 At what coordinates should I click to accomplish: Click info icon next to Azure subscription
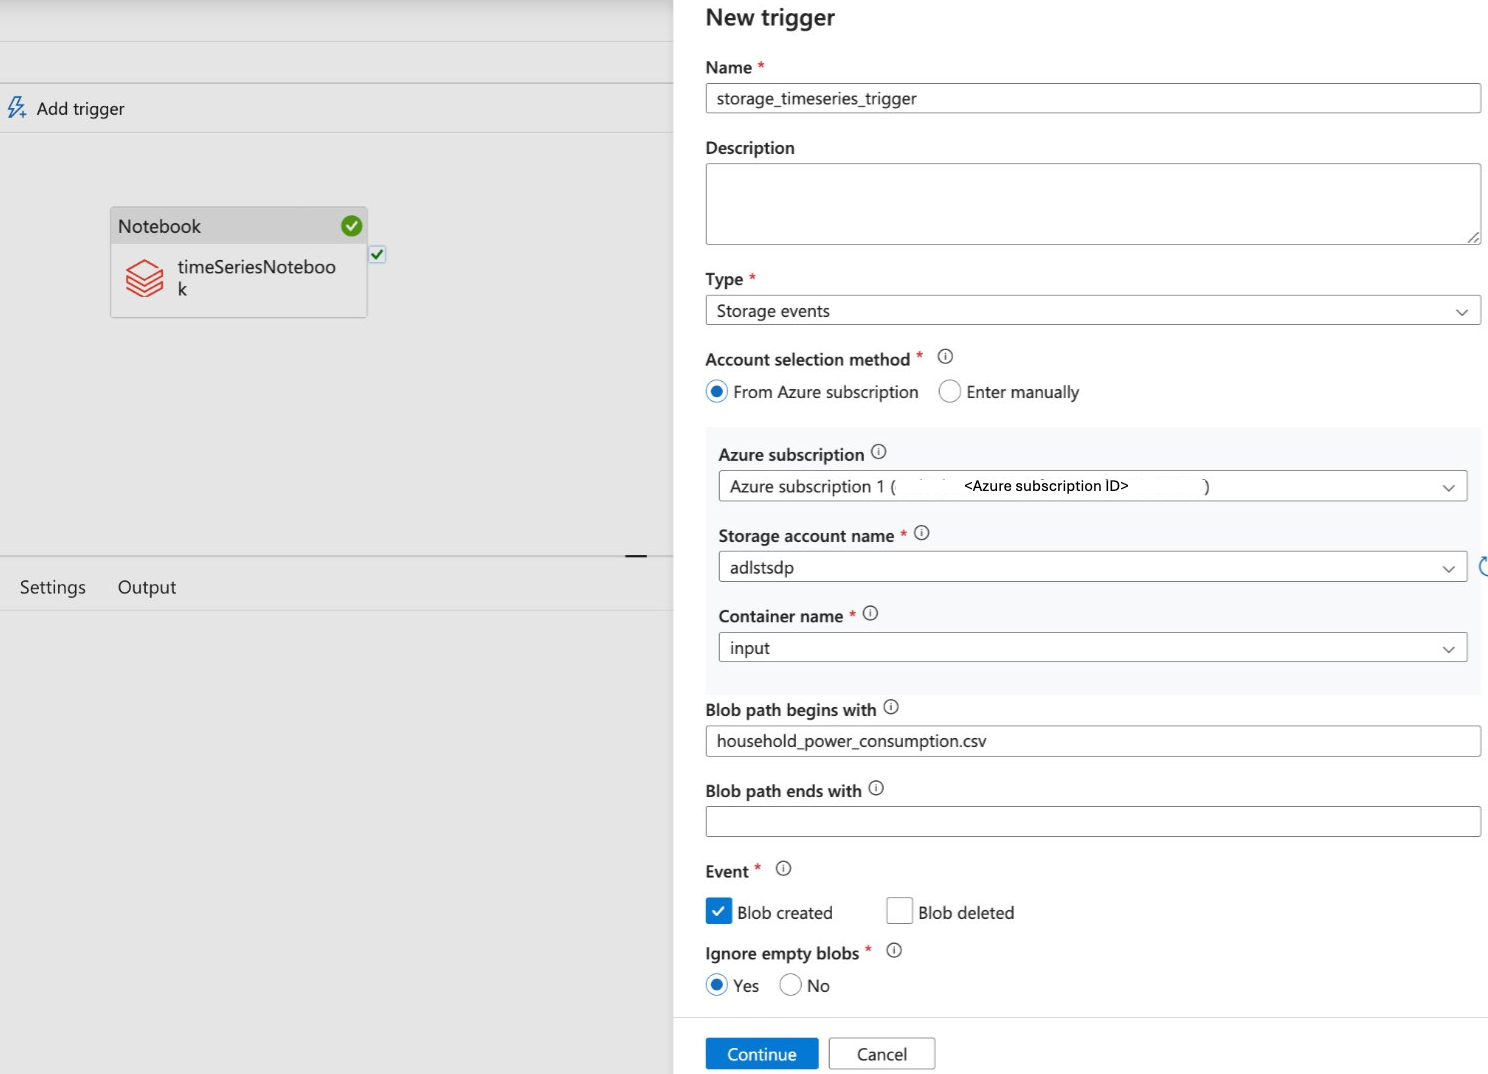(x=878, y=452)
